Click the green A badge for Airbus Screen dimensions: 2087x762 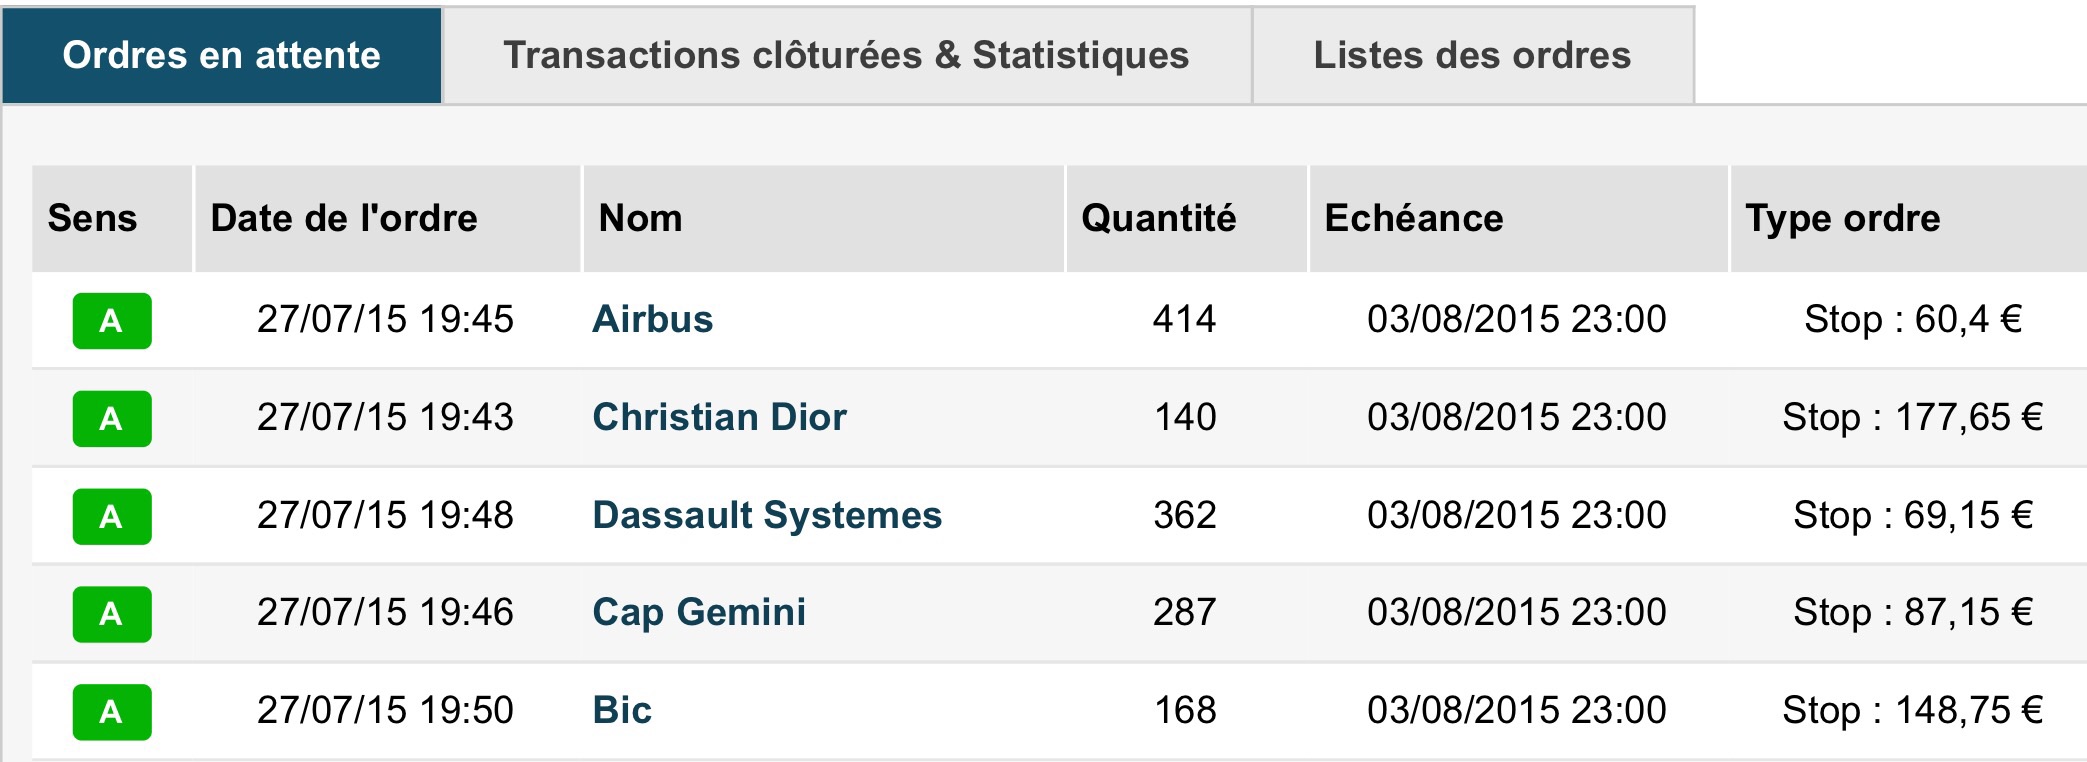[112, 321]
